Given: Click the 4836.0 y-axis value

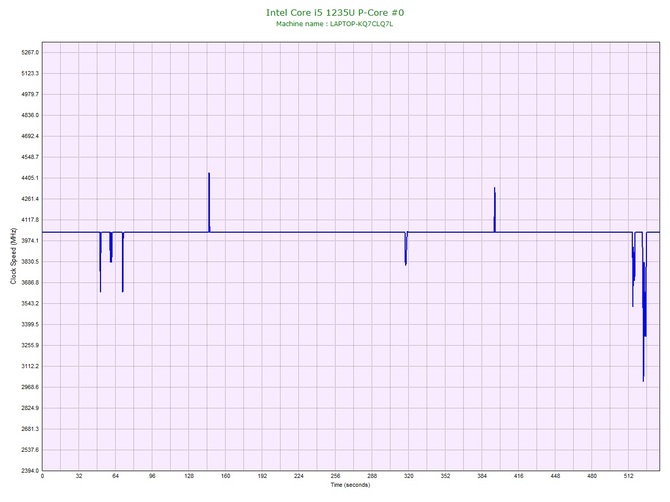Looking at the screenshot, I should pos(30,115).
